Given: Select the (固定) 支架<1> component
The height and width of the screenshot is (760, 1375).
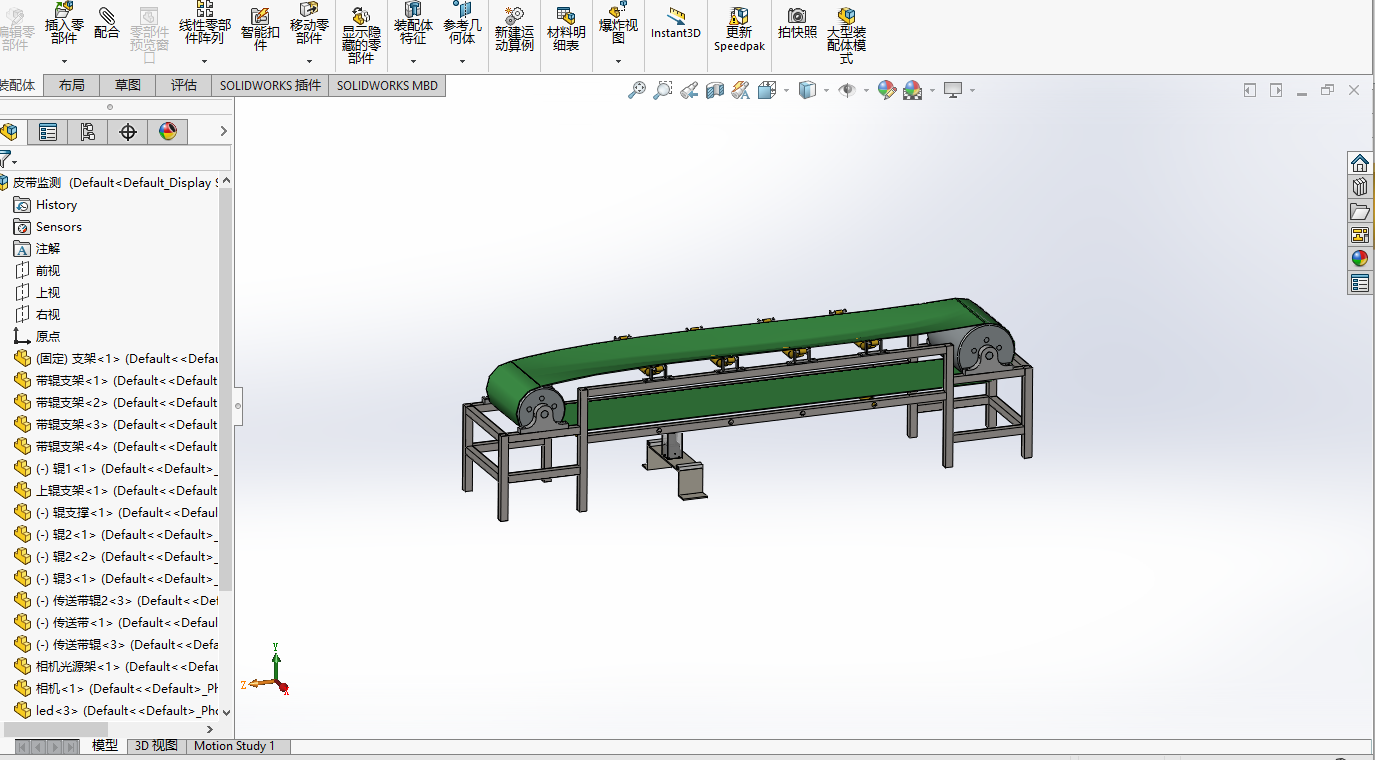Looking at the screenshot, I should tap(116, 359).
